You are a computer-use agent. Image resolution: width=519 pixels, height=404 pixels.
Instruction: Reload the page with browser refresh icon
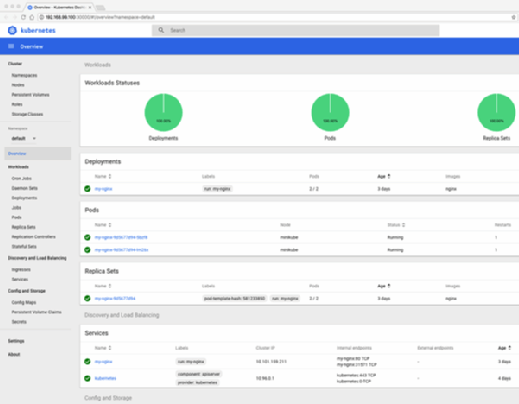point(23,17)
